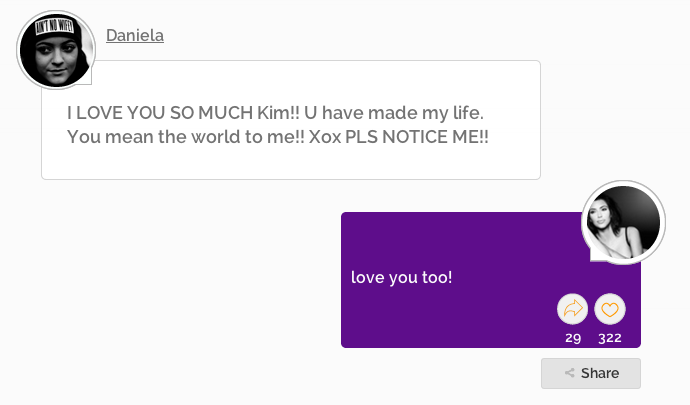Click the "love you too!" reply text
The width and height of the screenshot is (690, 405).
pos(401,277)
